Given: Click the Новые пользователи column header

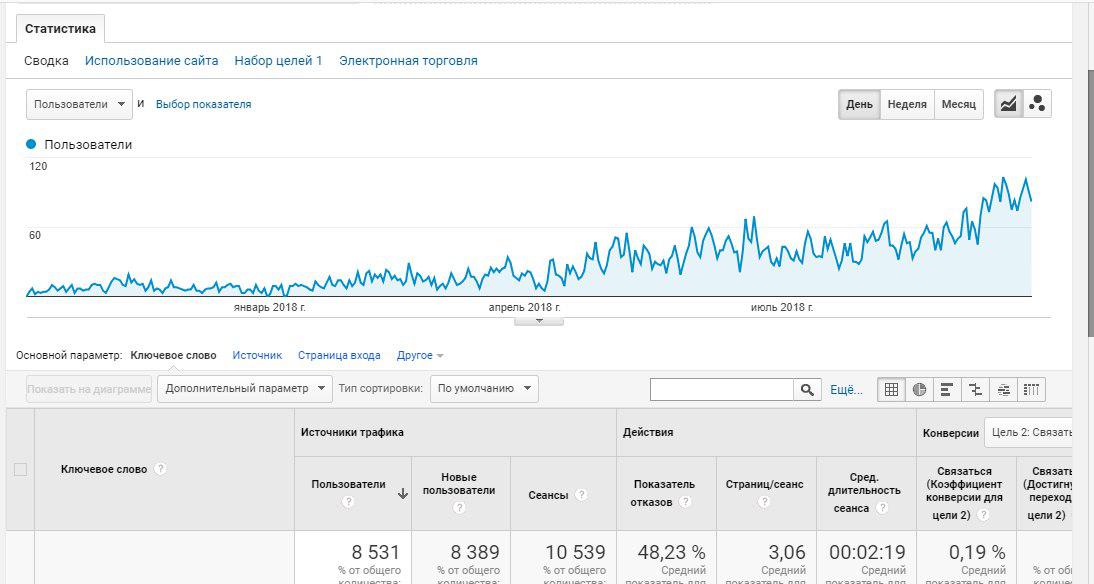Looking at the screenshot, I should tap(459, 484).
